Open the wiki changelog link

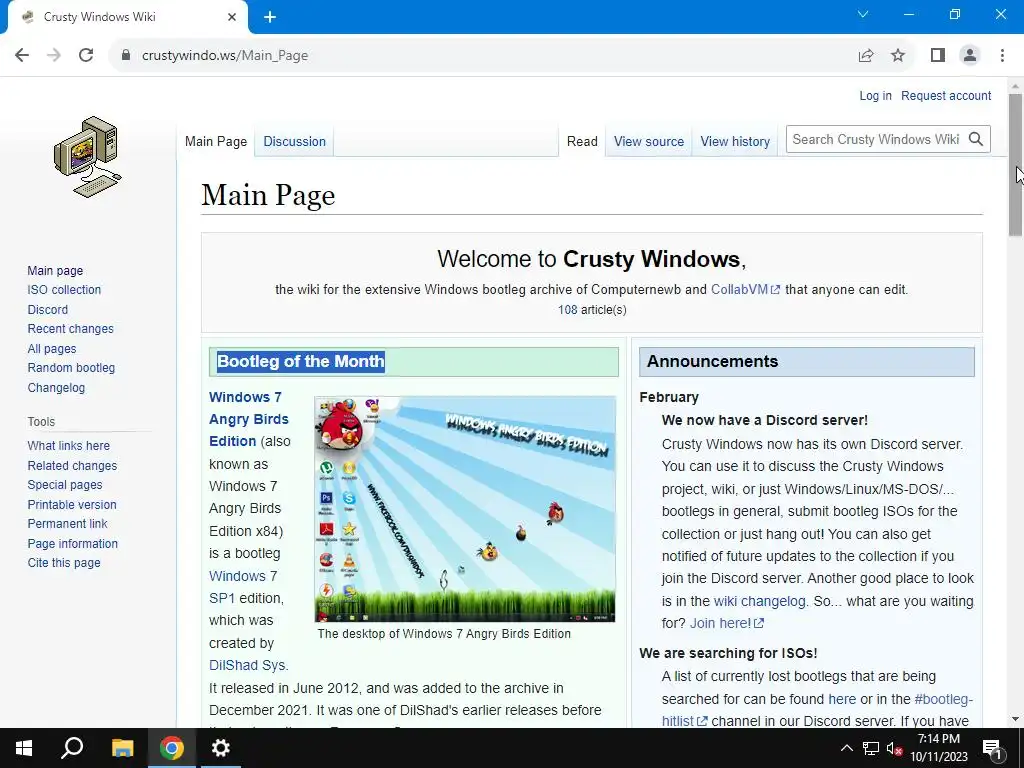(x=760, y=601)
